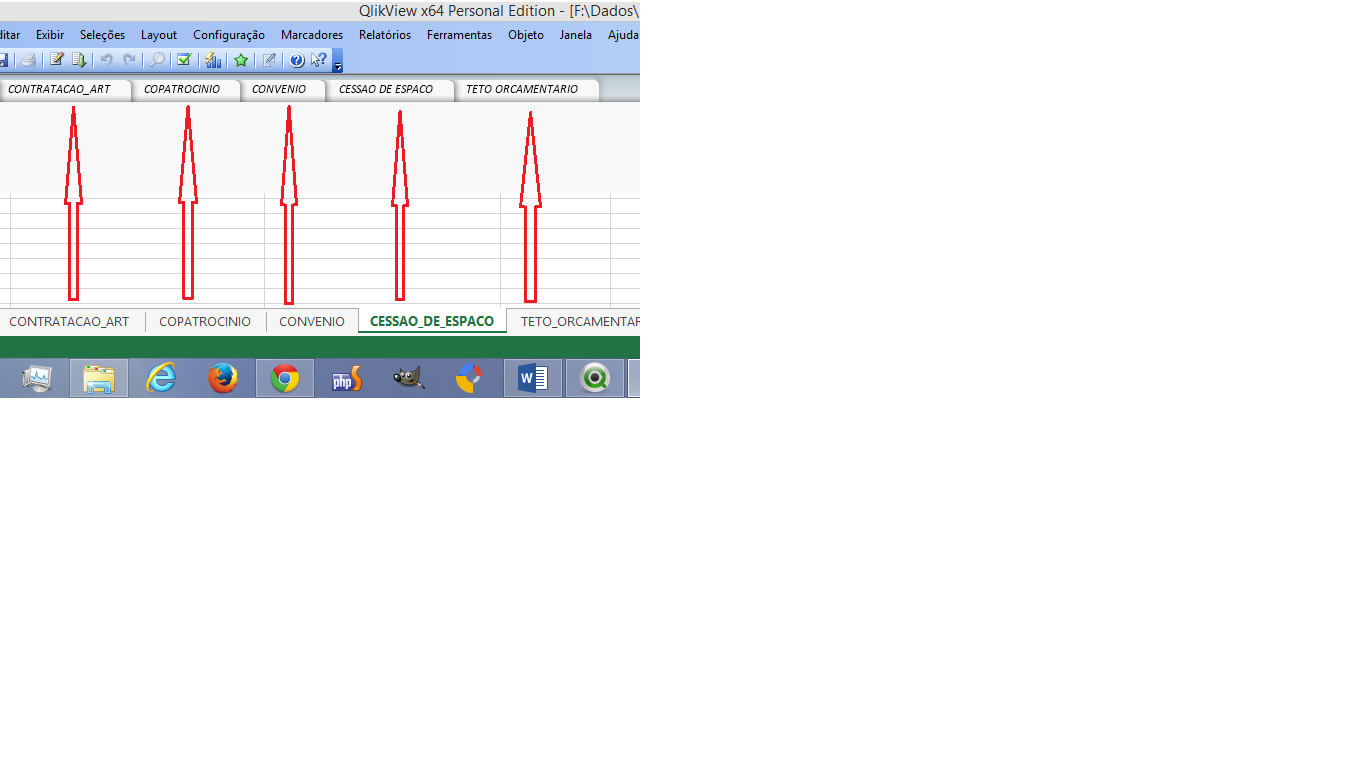Launch Internet Explorer from taskbar
Image resolution: width=1366 pixels, height=768 pixels.
click(x=161, y=379)
